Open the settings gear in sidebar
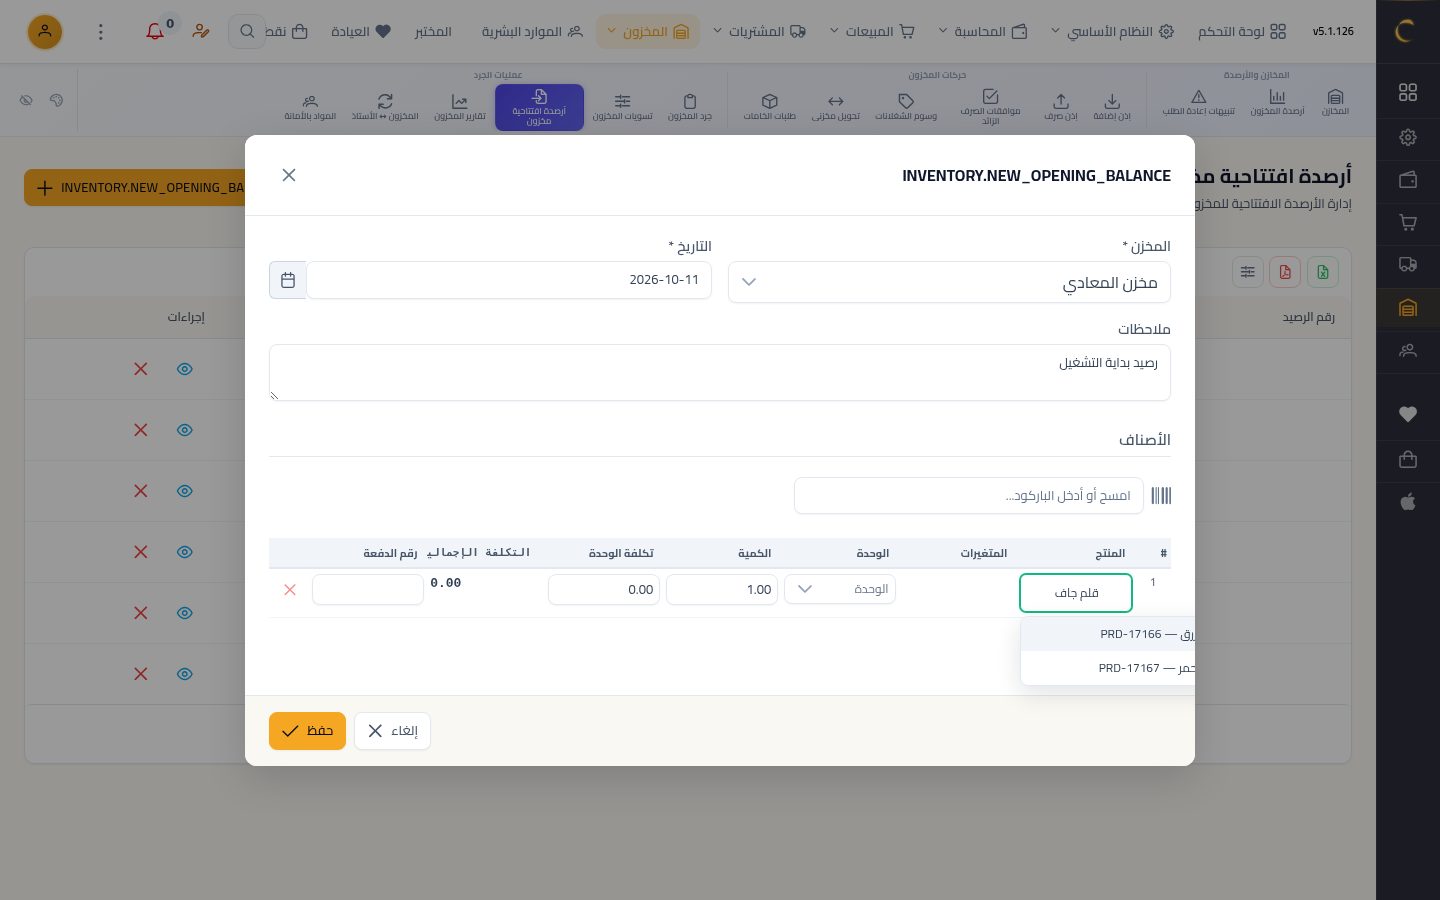 point(1408,137)
